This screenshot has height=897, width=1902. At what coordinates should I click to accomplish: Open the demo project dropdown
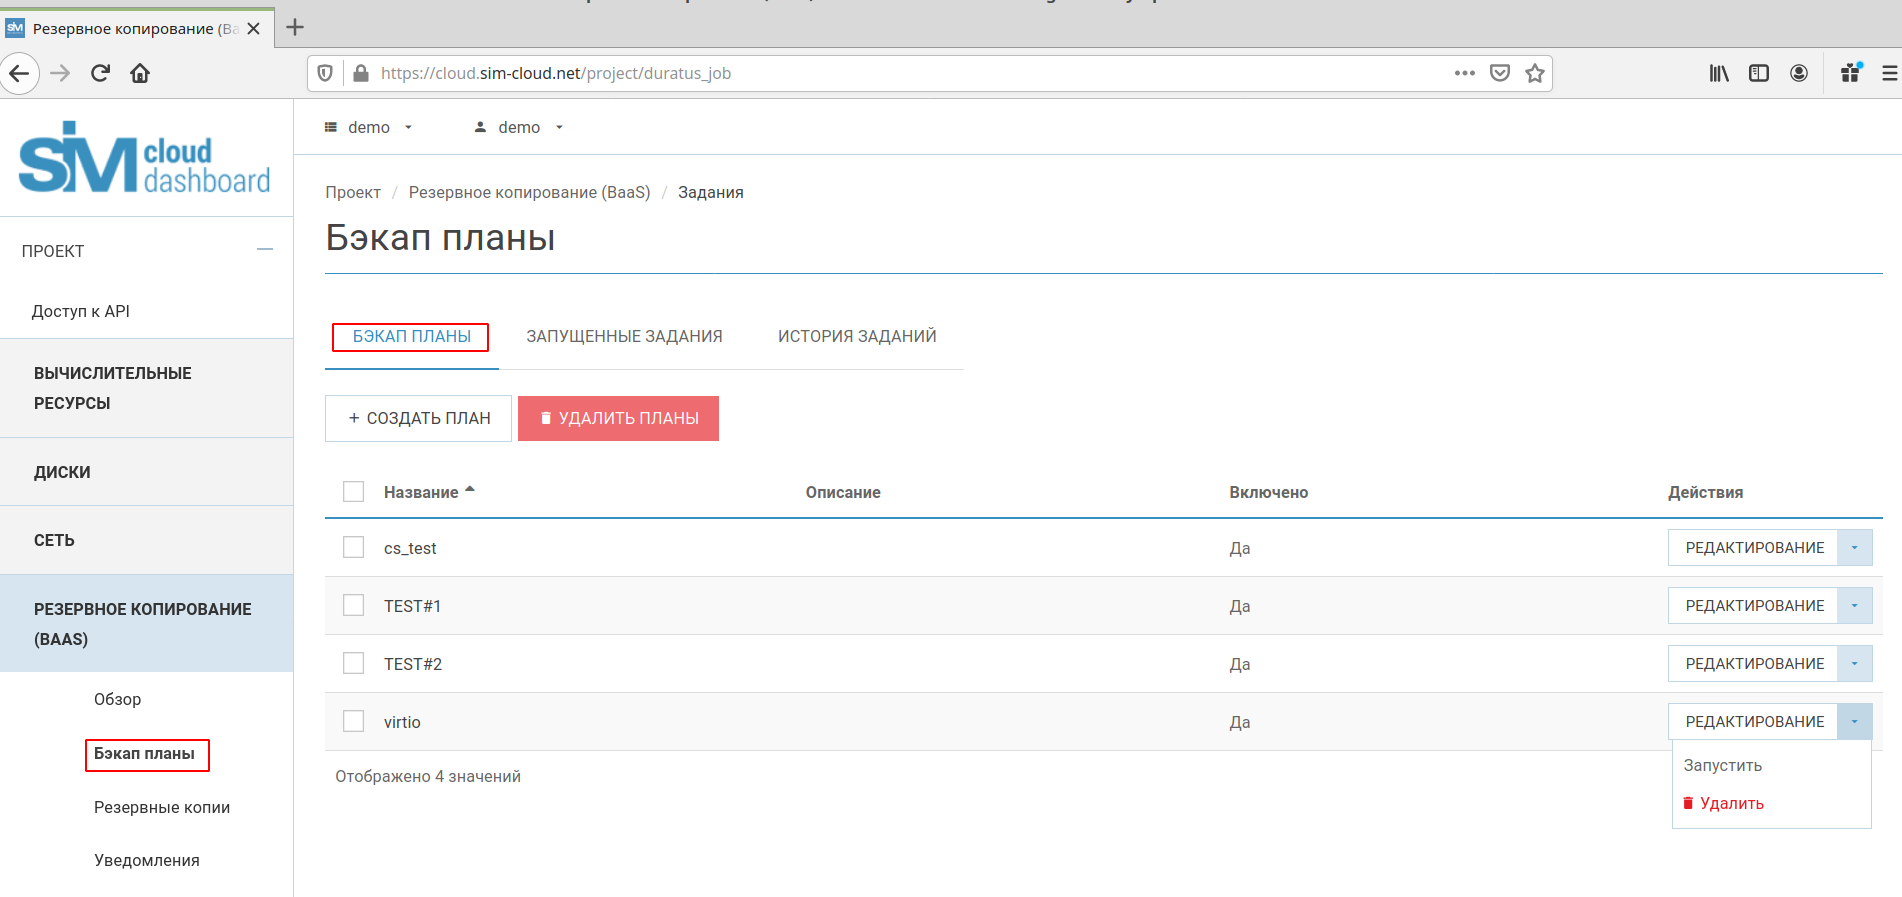pos(368,127)
